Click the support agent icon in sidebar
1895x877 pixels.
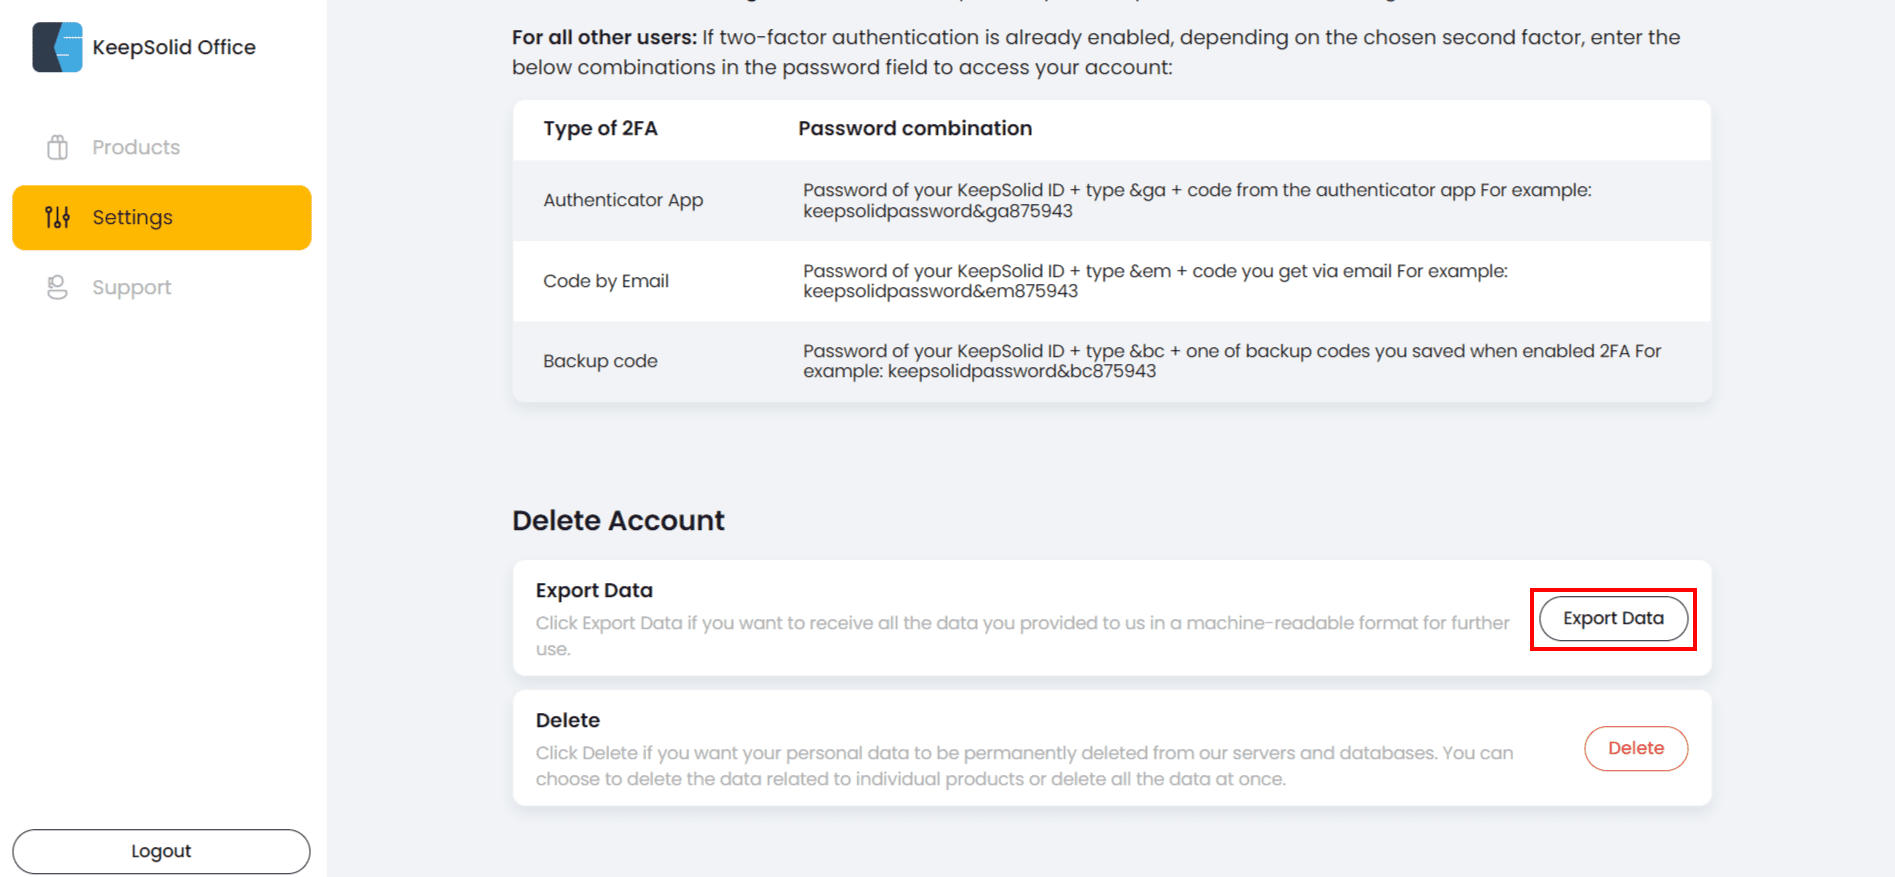(58, 287)
